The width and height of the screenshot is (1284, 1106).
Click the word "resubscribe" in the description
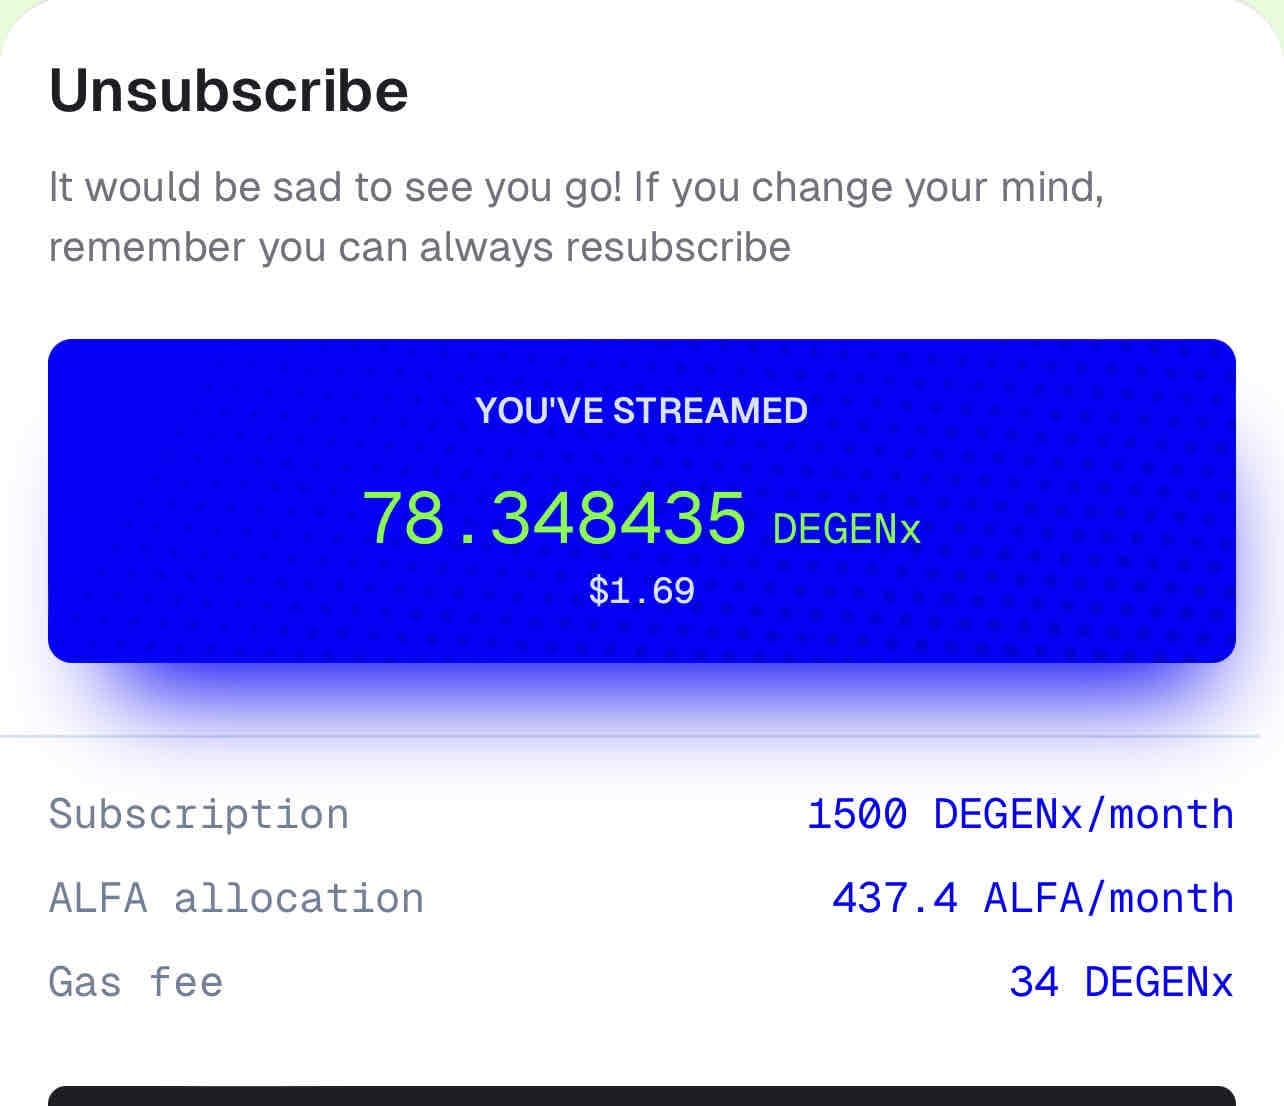click(x=678, y=246)
